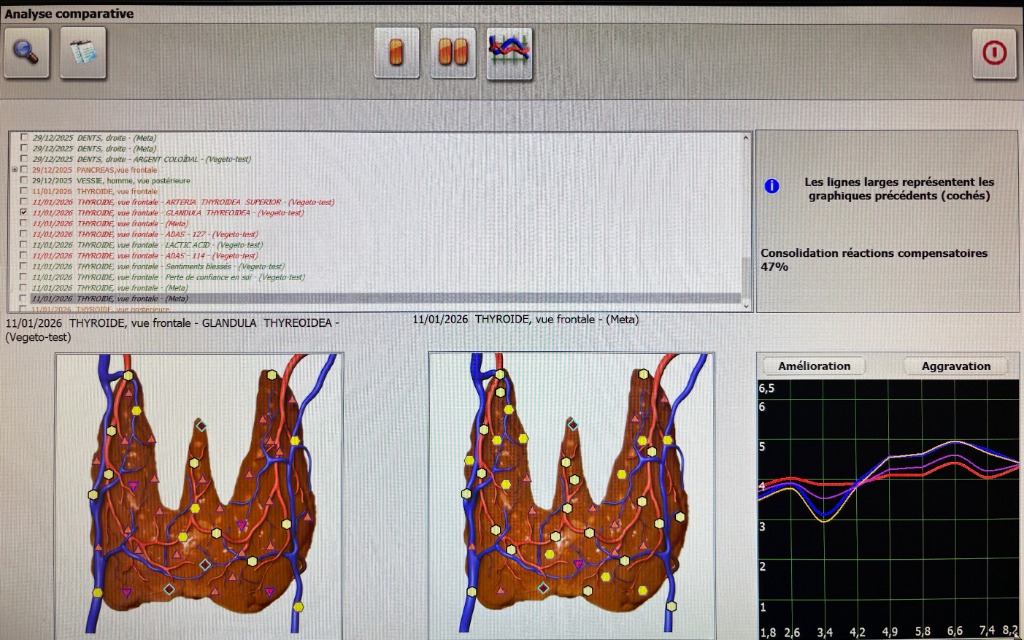The height and width of the screenshot is (640, 1024).
Task: Click the Aggravation button
Action: (x=955, y=366)
